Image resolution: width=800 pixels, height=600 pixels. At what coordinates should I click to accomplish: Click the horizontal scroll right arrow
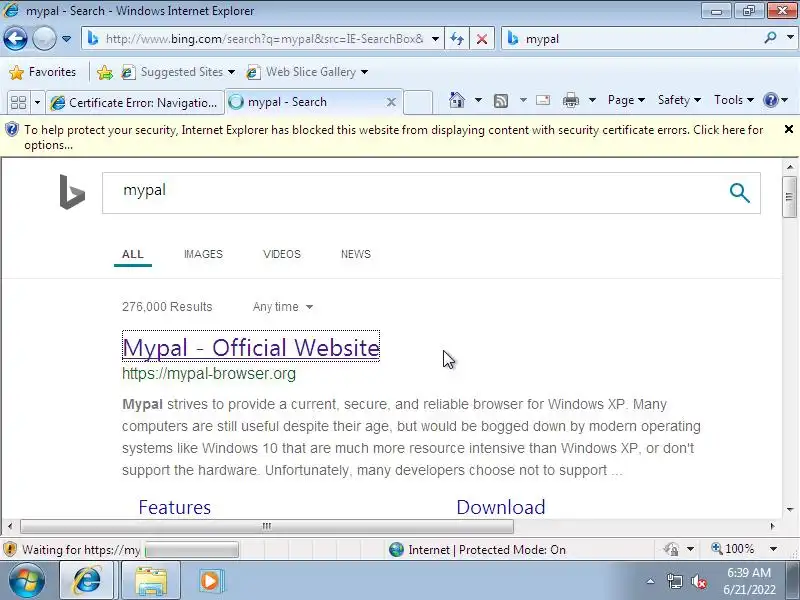click(772, 526)
